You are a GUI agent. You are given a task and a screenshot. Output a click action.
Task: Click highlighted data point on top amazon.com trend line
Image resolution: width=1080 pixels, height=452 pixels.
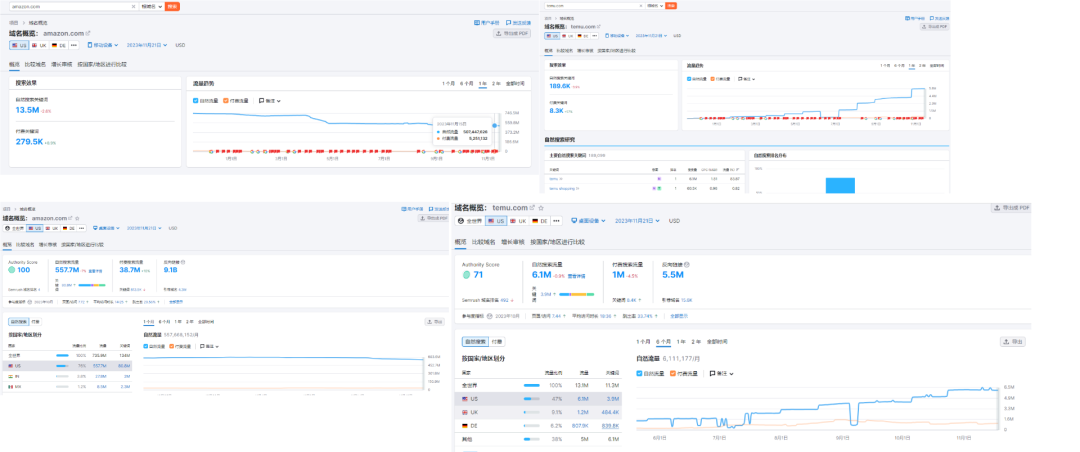tap(495, 125)
